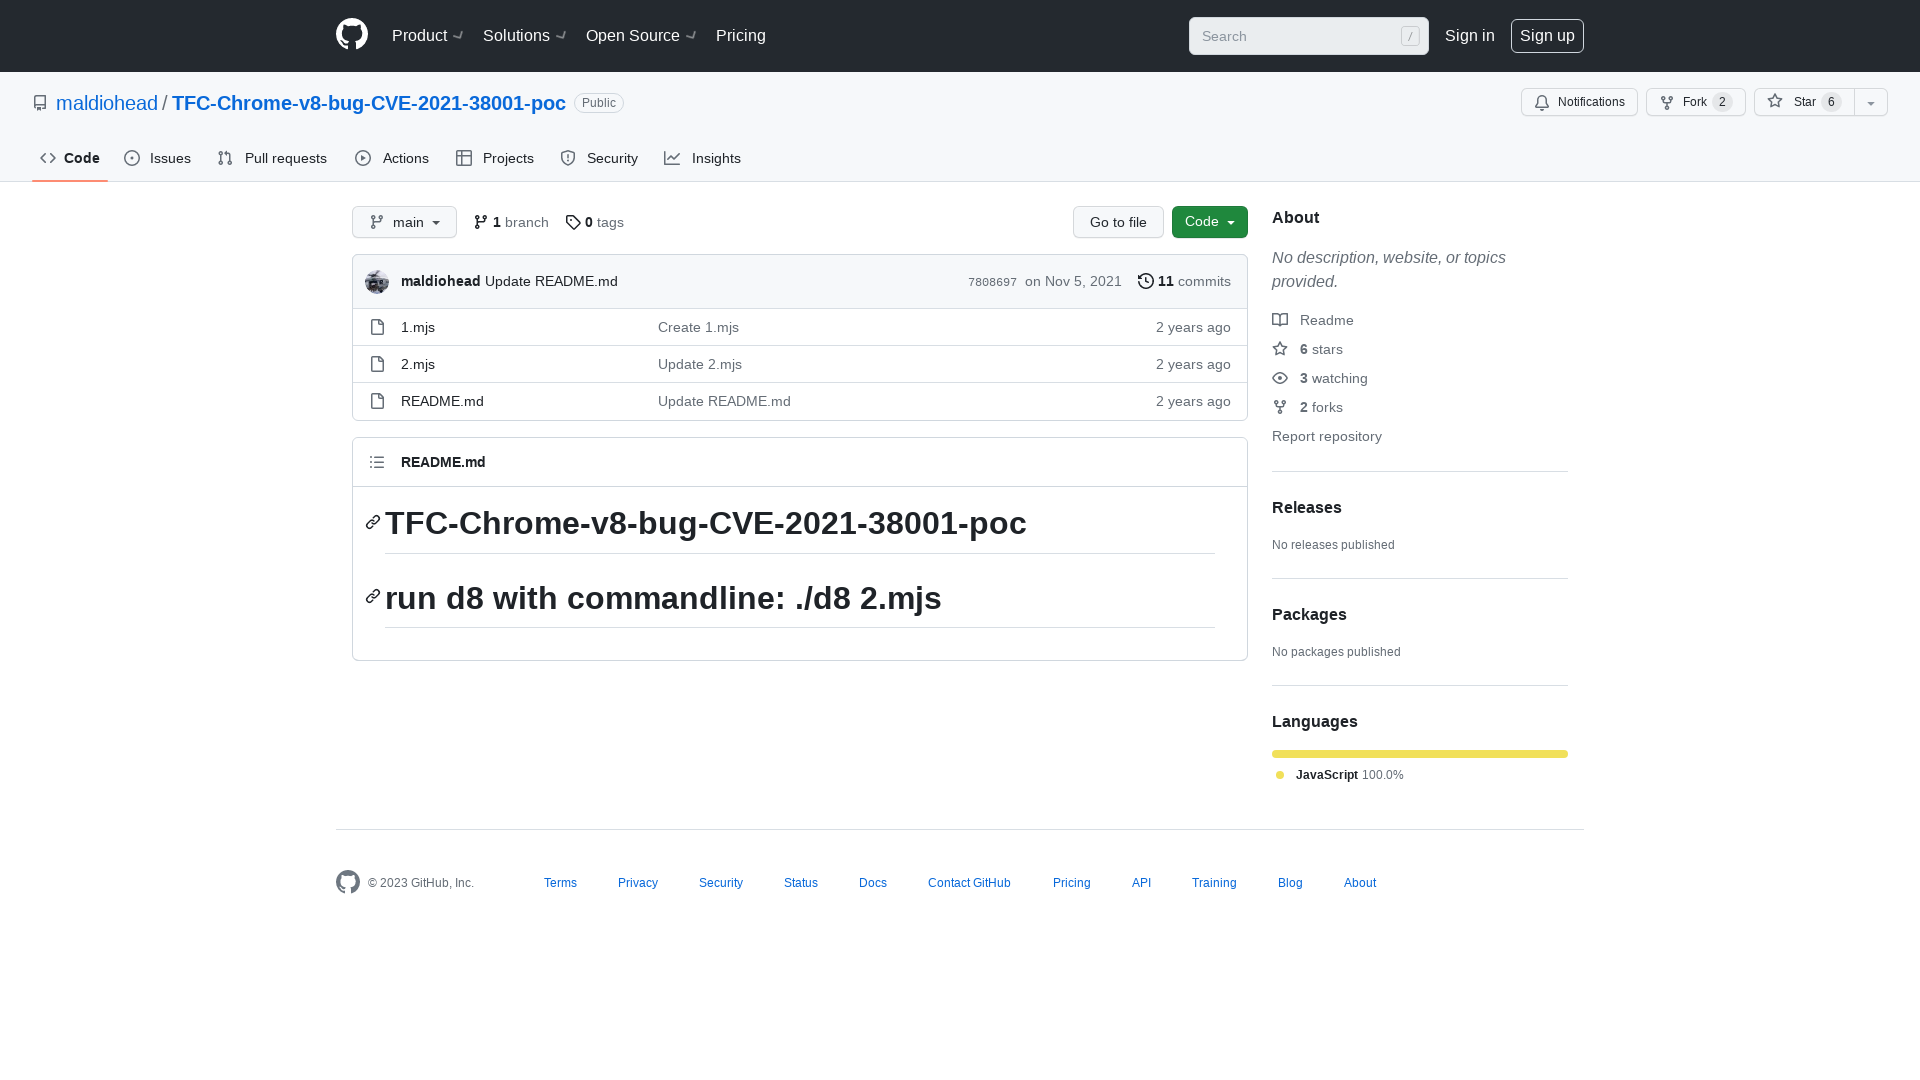Screen dimensions: 1920x1080
Task: Open the Releases section heading
Action: [x=1307, y=507]
